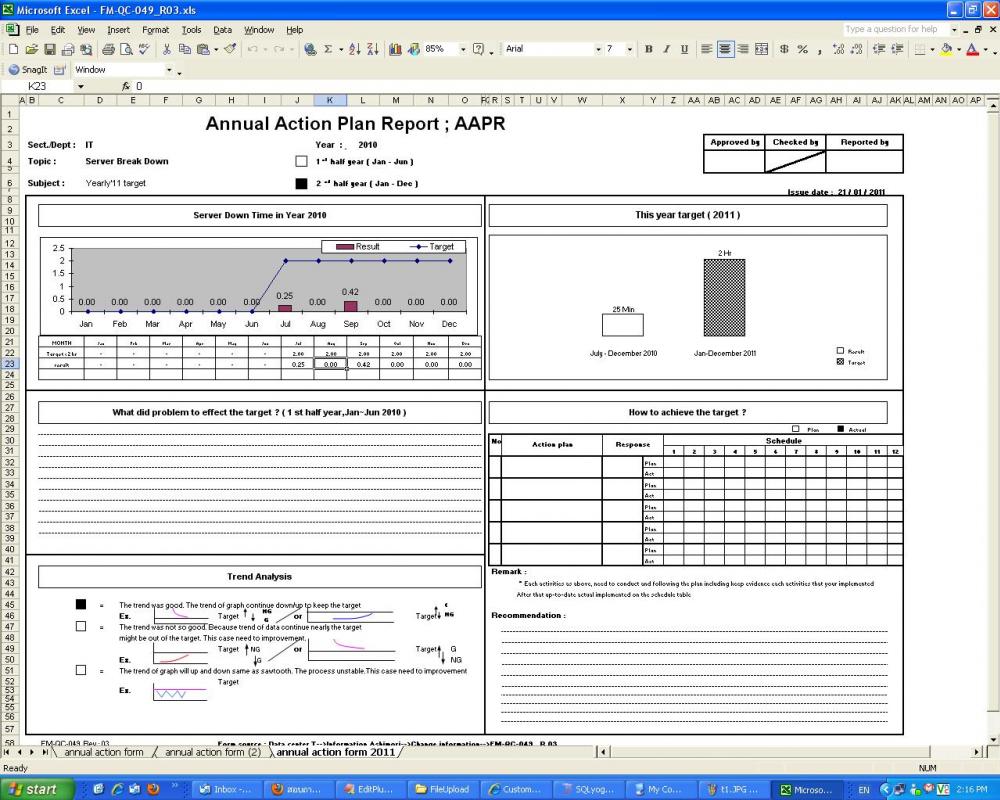The image size is (1000, 800).
Task: Print the sheet using the printer icon
Action: 108,49
